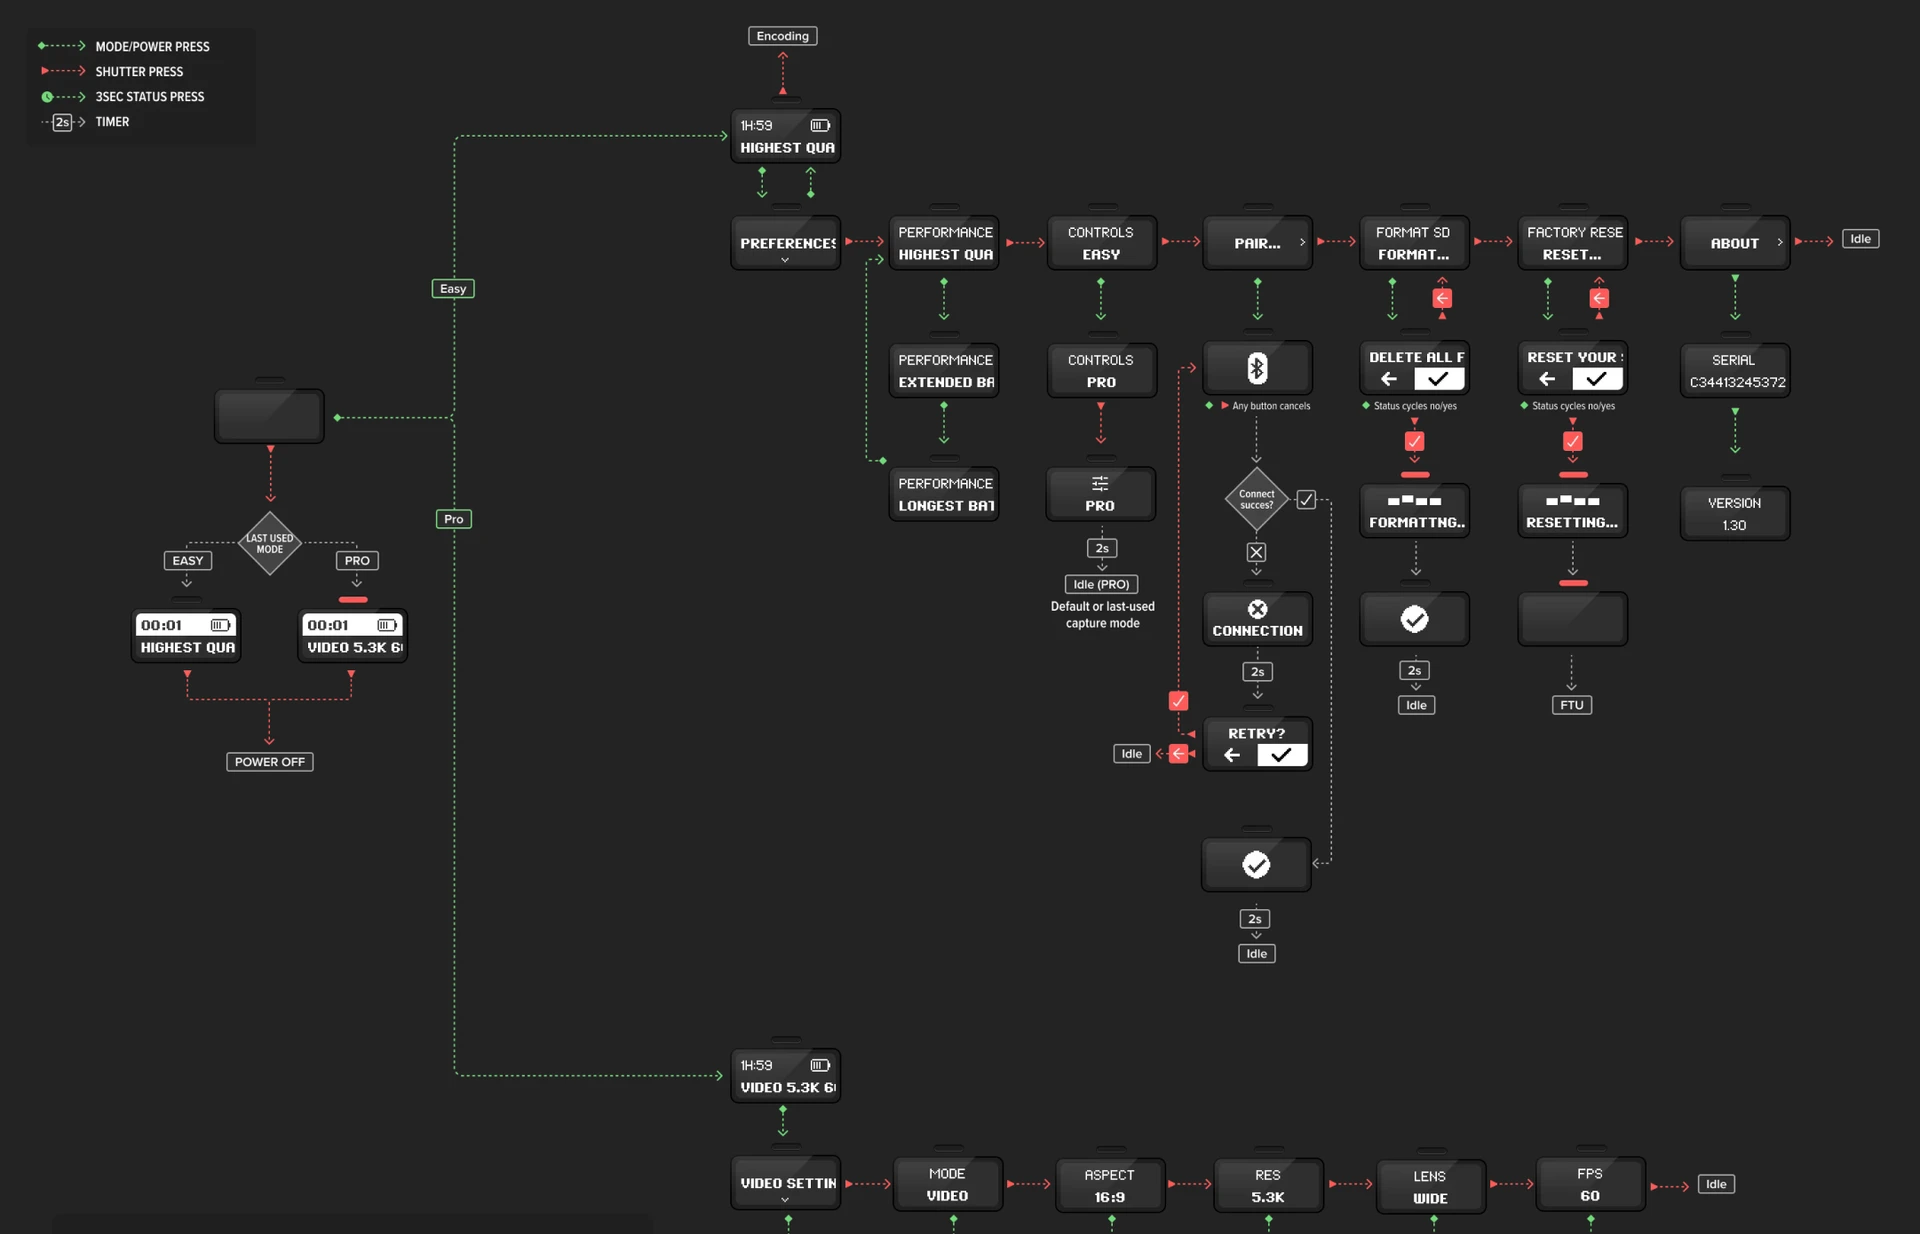Click Idle label after FPS 60 screen

1716,1184
